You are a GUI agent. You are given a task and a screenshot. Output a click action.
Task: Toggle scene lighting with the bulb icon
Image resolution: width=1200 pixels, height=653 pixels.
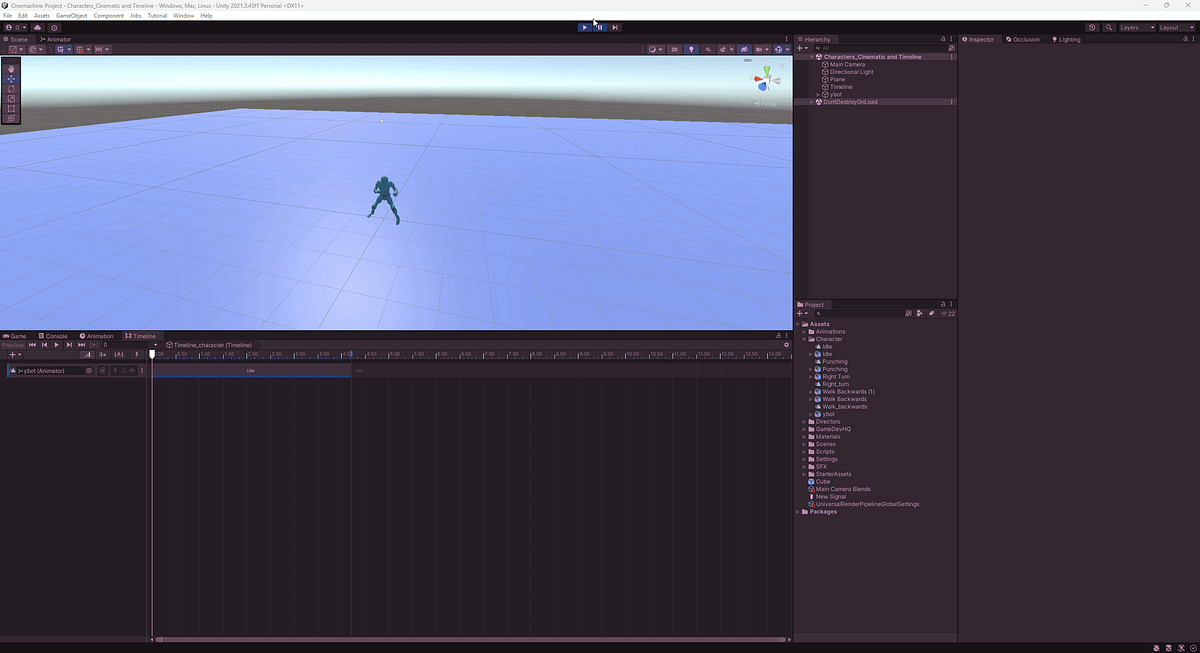click(x=691, y=49)
